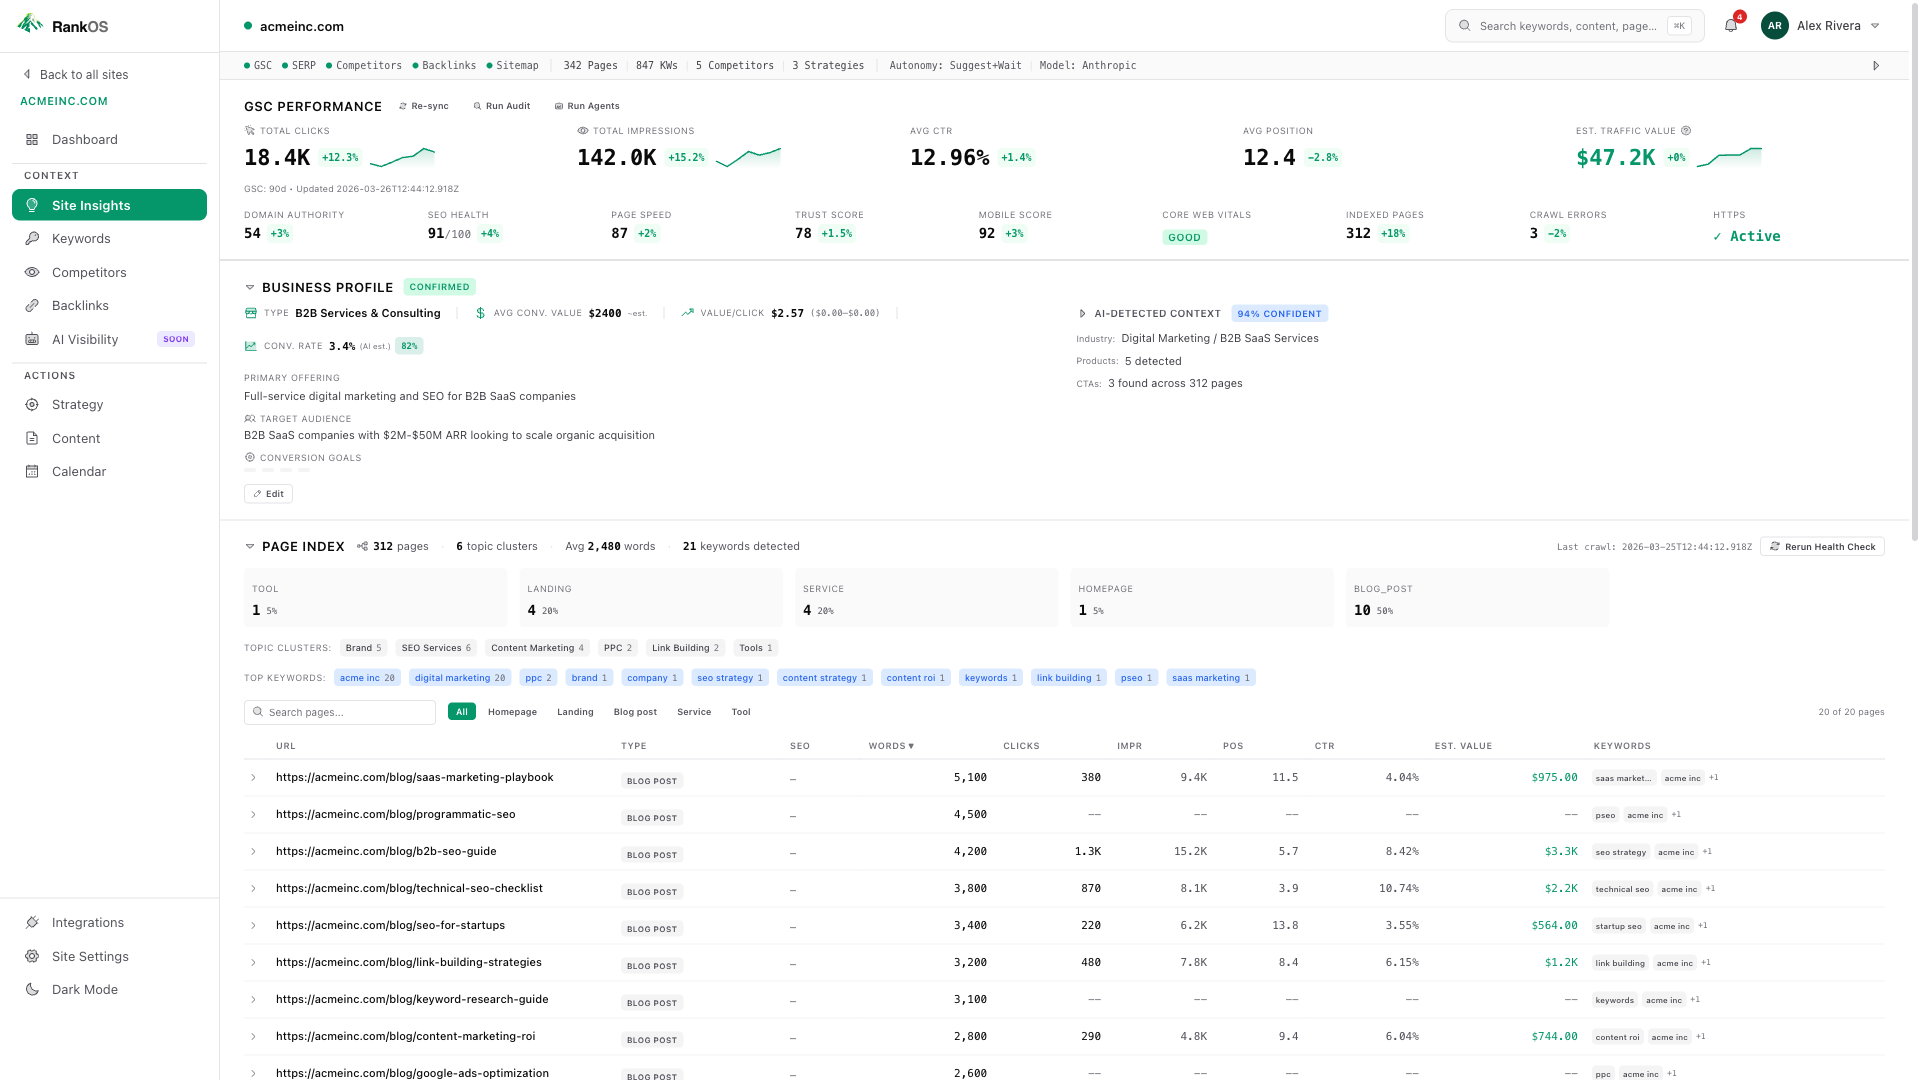The width and height of the screenshot is (1920, 1080).
Task: Open the Strategy section
Action: click(77, 404)
